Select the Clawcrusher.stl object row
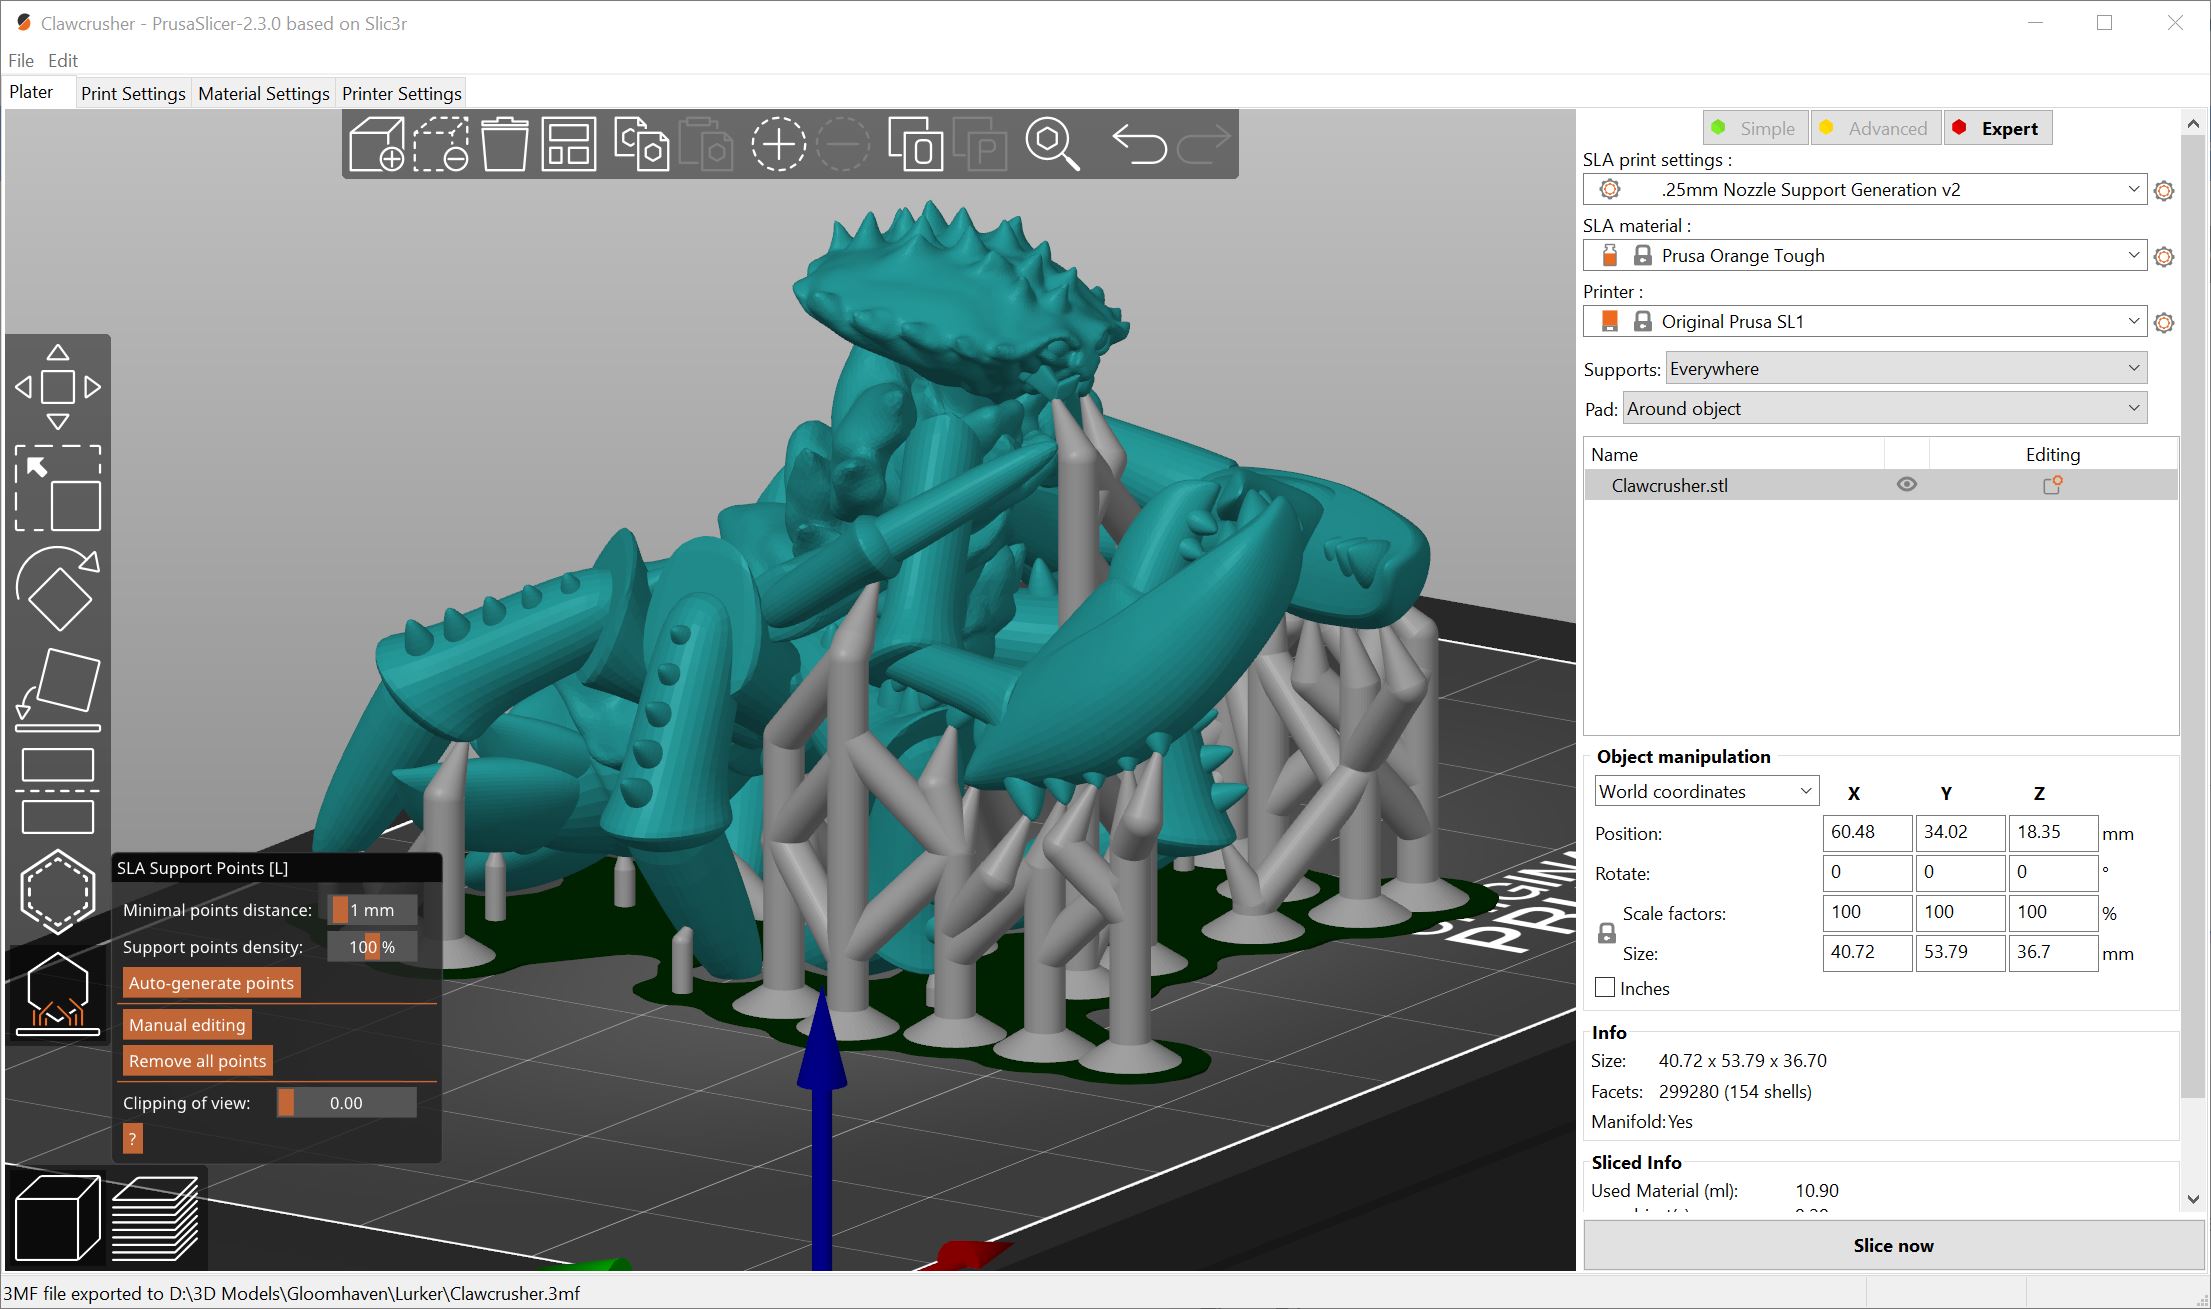 click(x=1881, y=485)
